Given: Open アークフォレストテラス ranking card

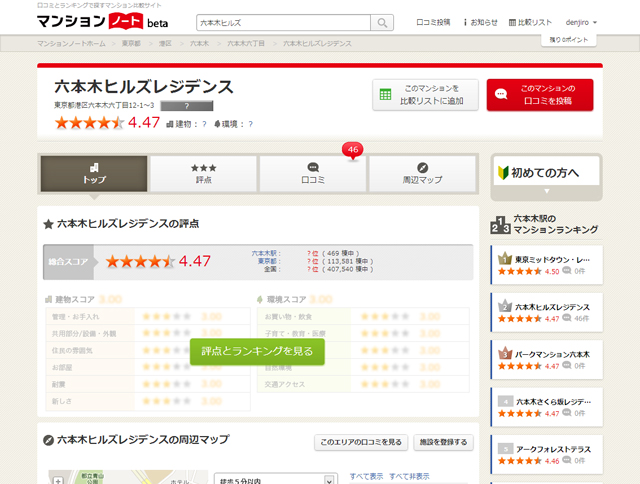Looking at the screenshot, I should click(x=547, y=454).
